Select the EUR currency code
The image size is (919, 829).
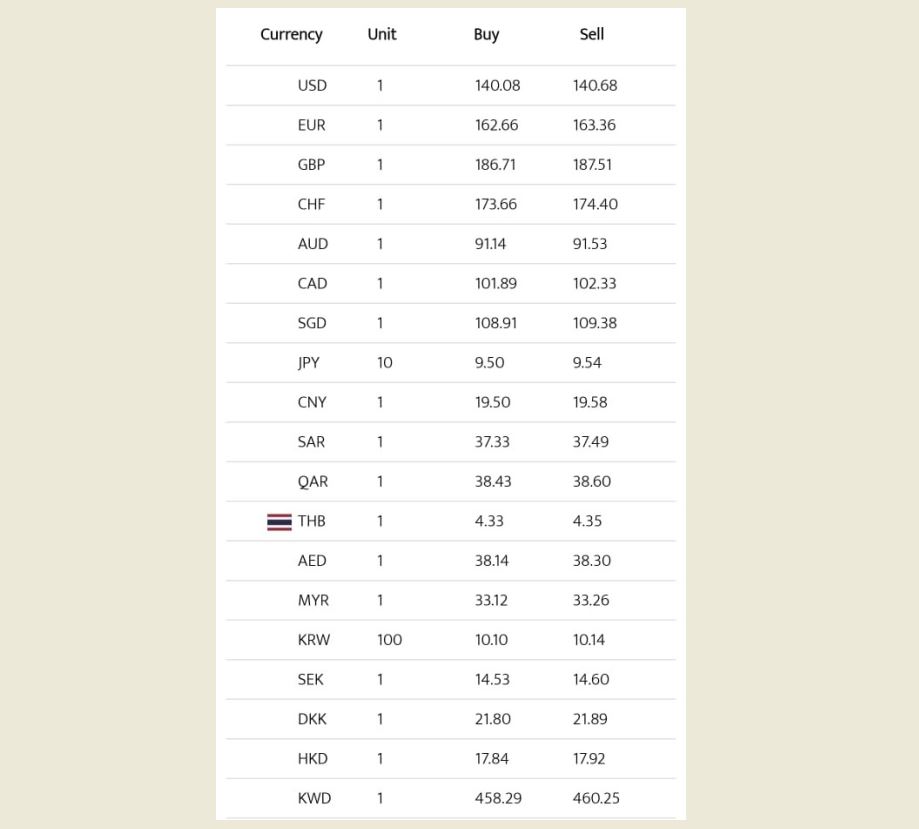coord(311,125)
